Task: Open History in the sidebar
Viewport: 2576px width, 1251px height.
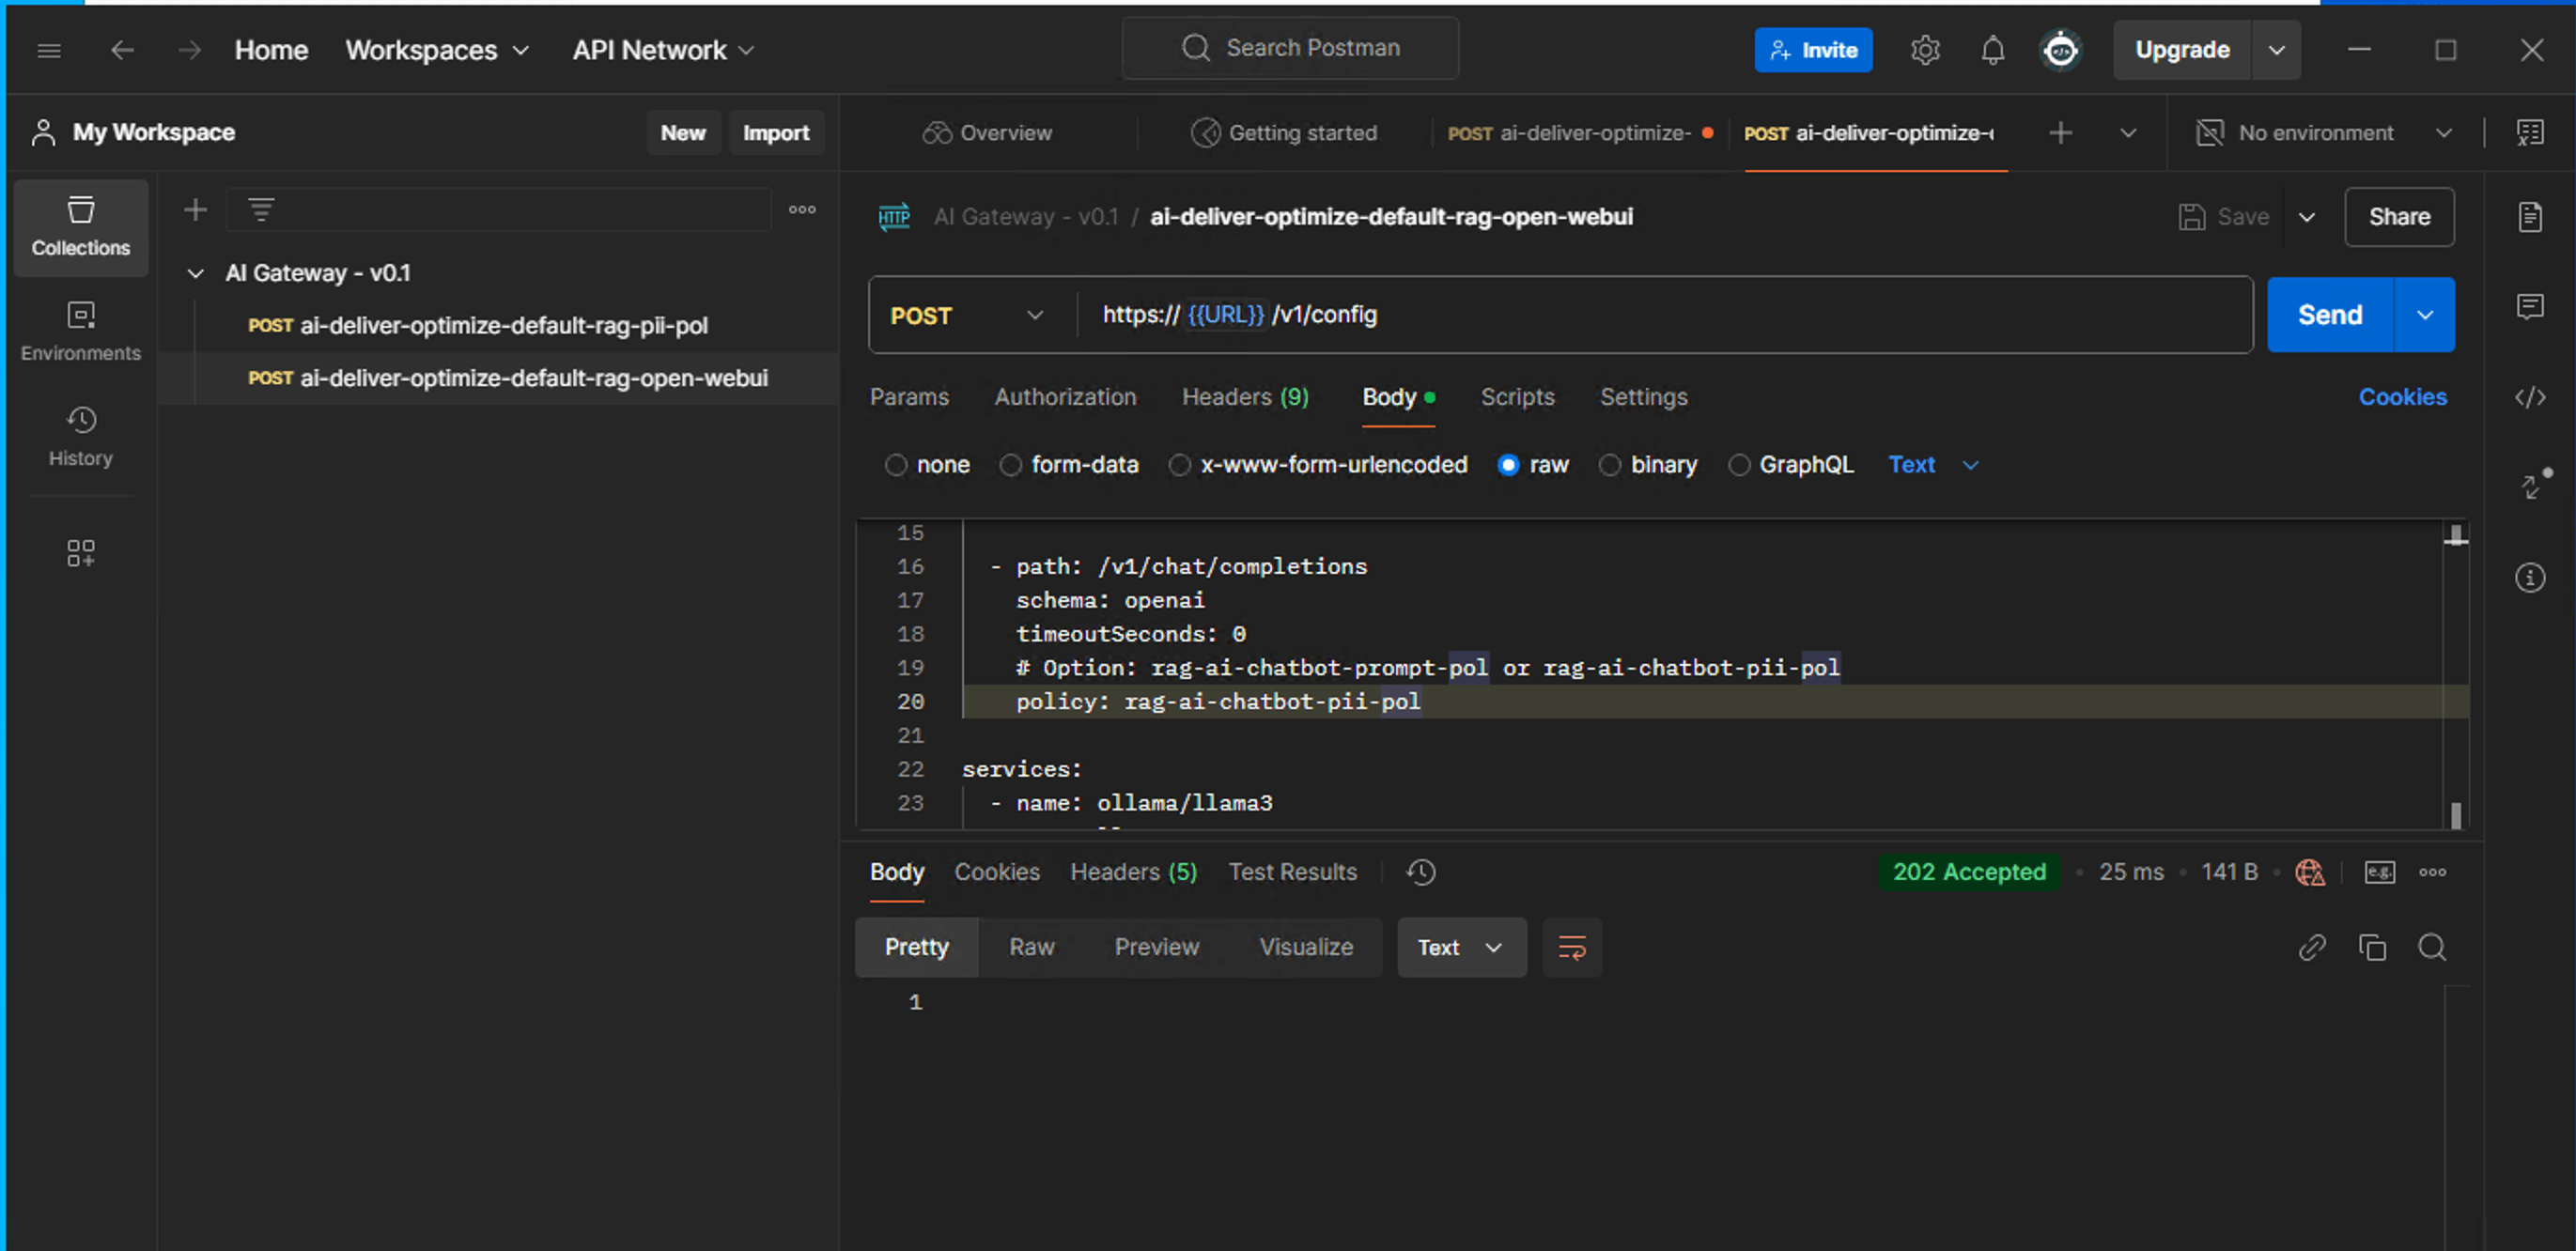Action: pyautogui.click(x=81, y=436)
